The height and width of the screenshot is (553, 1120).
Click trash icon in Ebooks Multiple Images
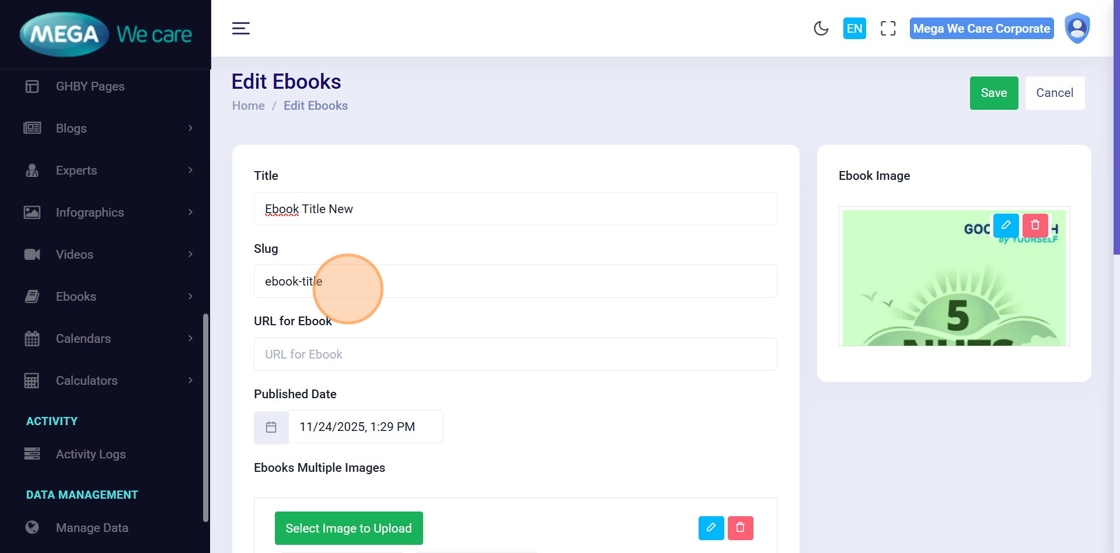(740, 528)
